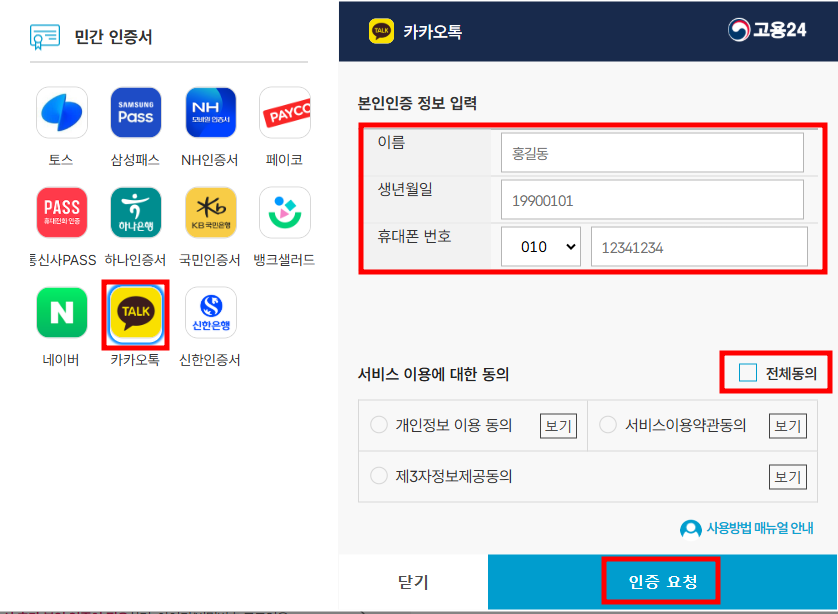The height and width of the screenshot is (614, 838).
Task: Select the NH인증서 icon
Action: point(211,113)
